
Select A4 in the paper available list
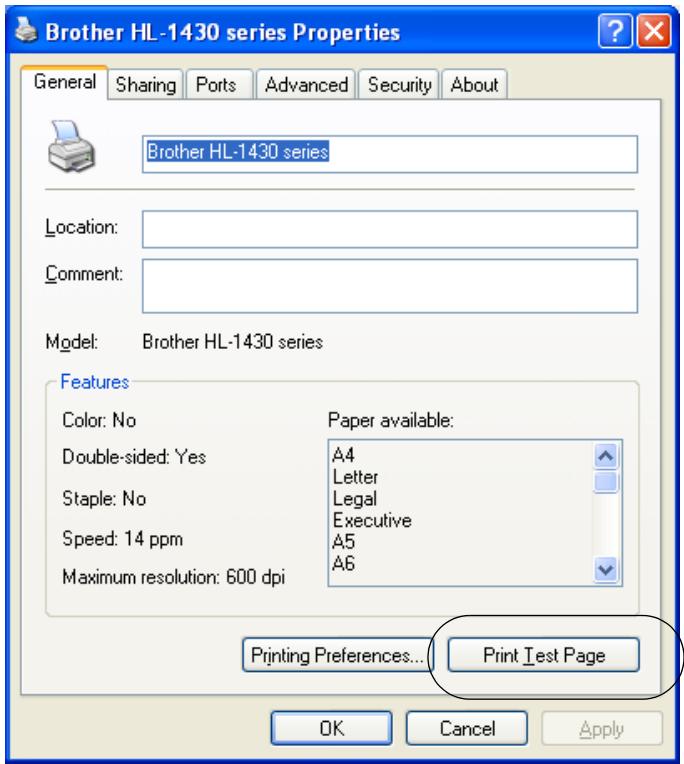343,455
